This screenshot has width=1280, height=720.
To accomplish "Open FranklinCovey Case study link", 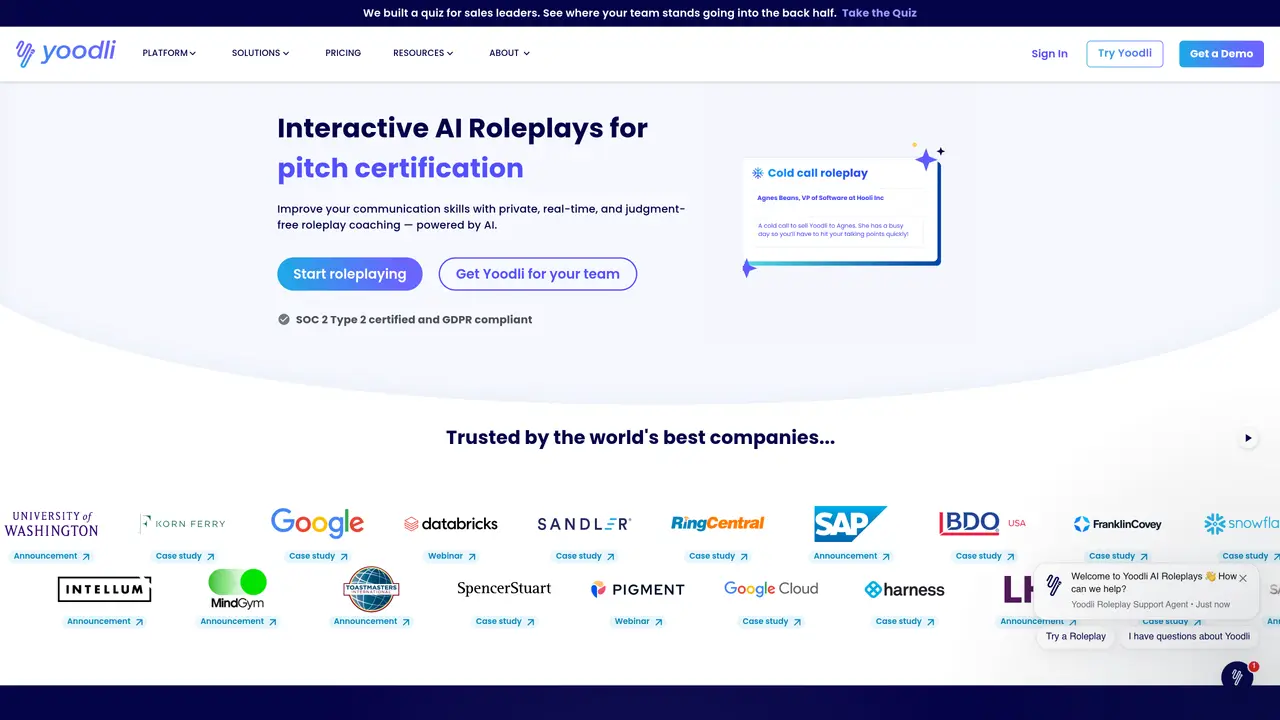I will click(1118, 556).
